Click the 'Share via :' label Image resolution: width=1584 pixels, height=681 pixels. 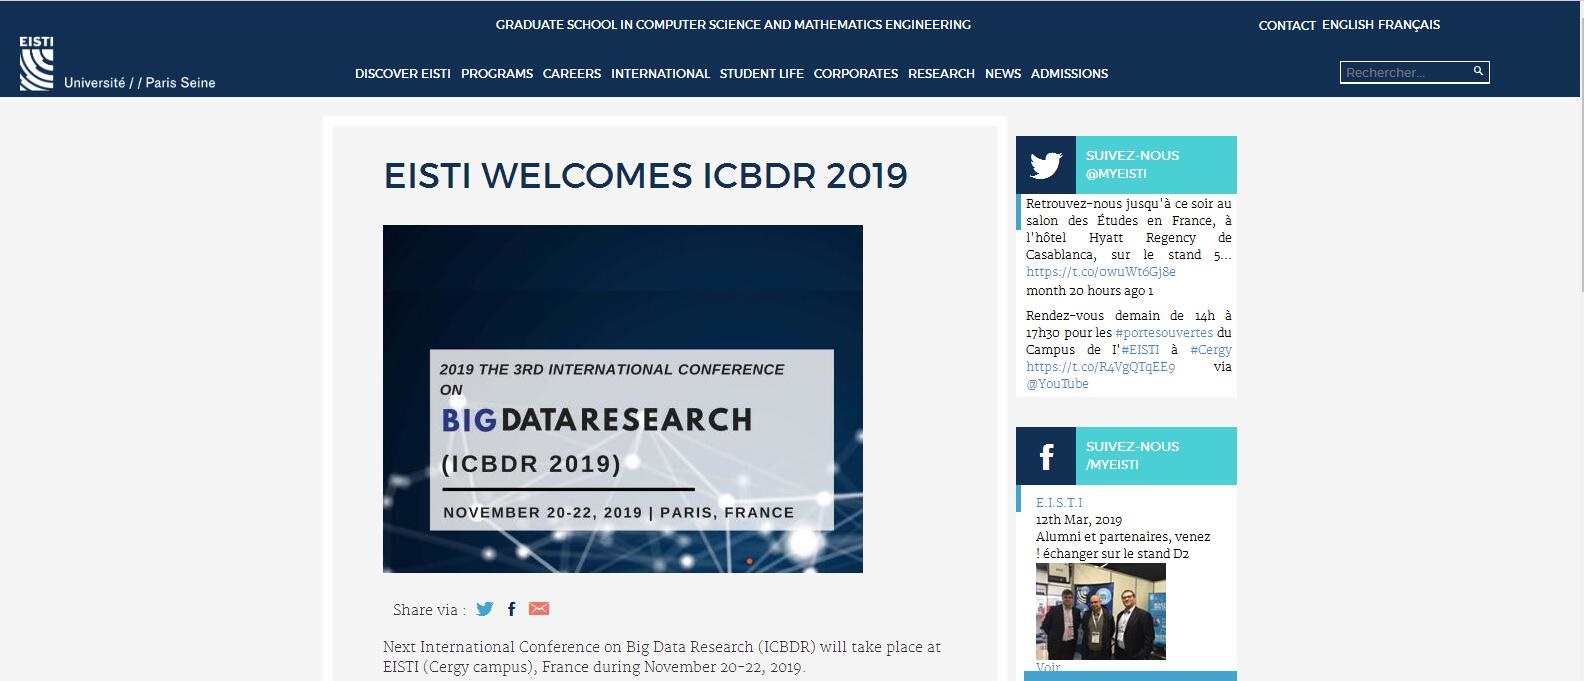click(x=429, y=610)
